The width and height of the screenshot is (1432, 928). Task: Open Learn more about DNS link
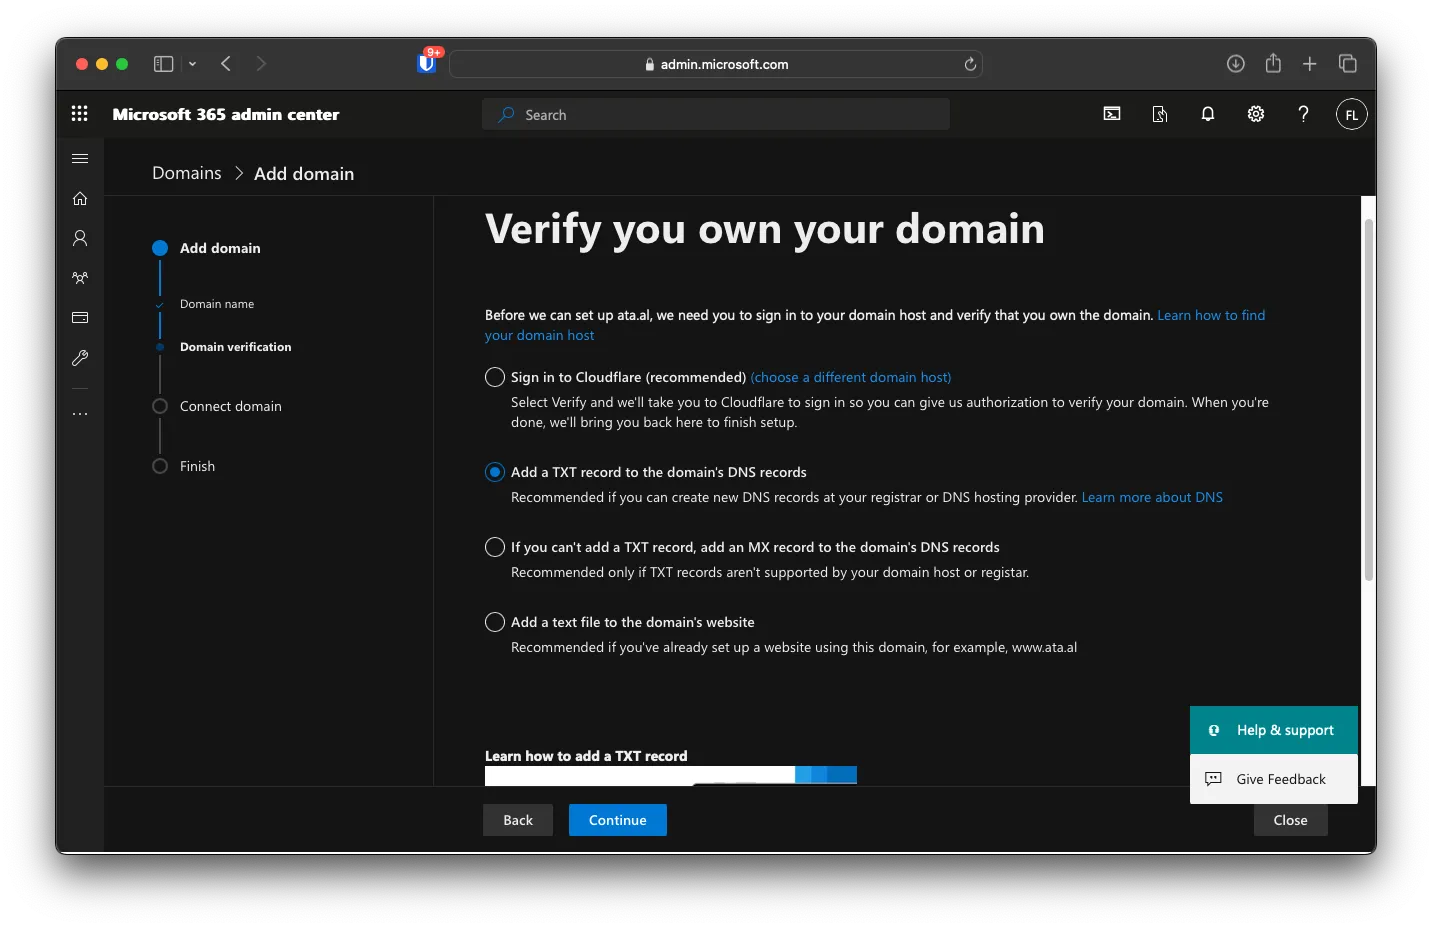(1152, 497)
